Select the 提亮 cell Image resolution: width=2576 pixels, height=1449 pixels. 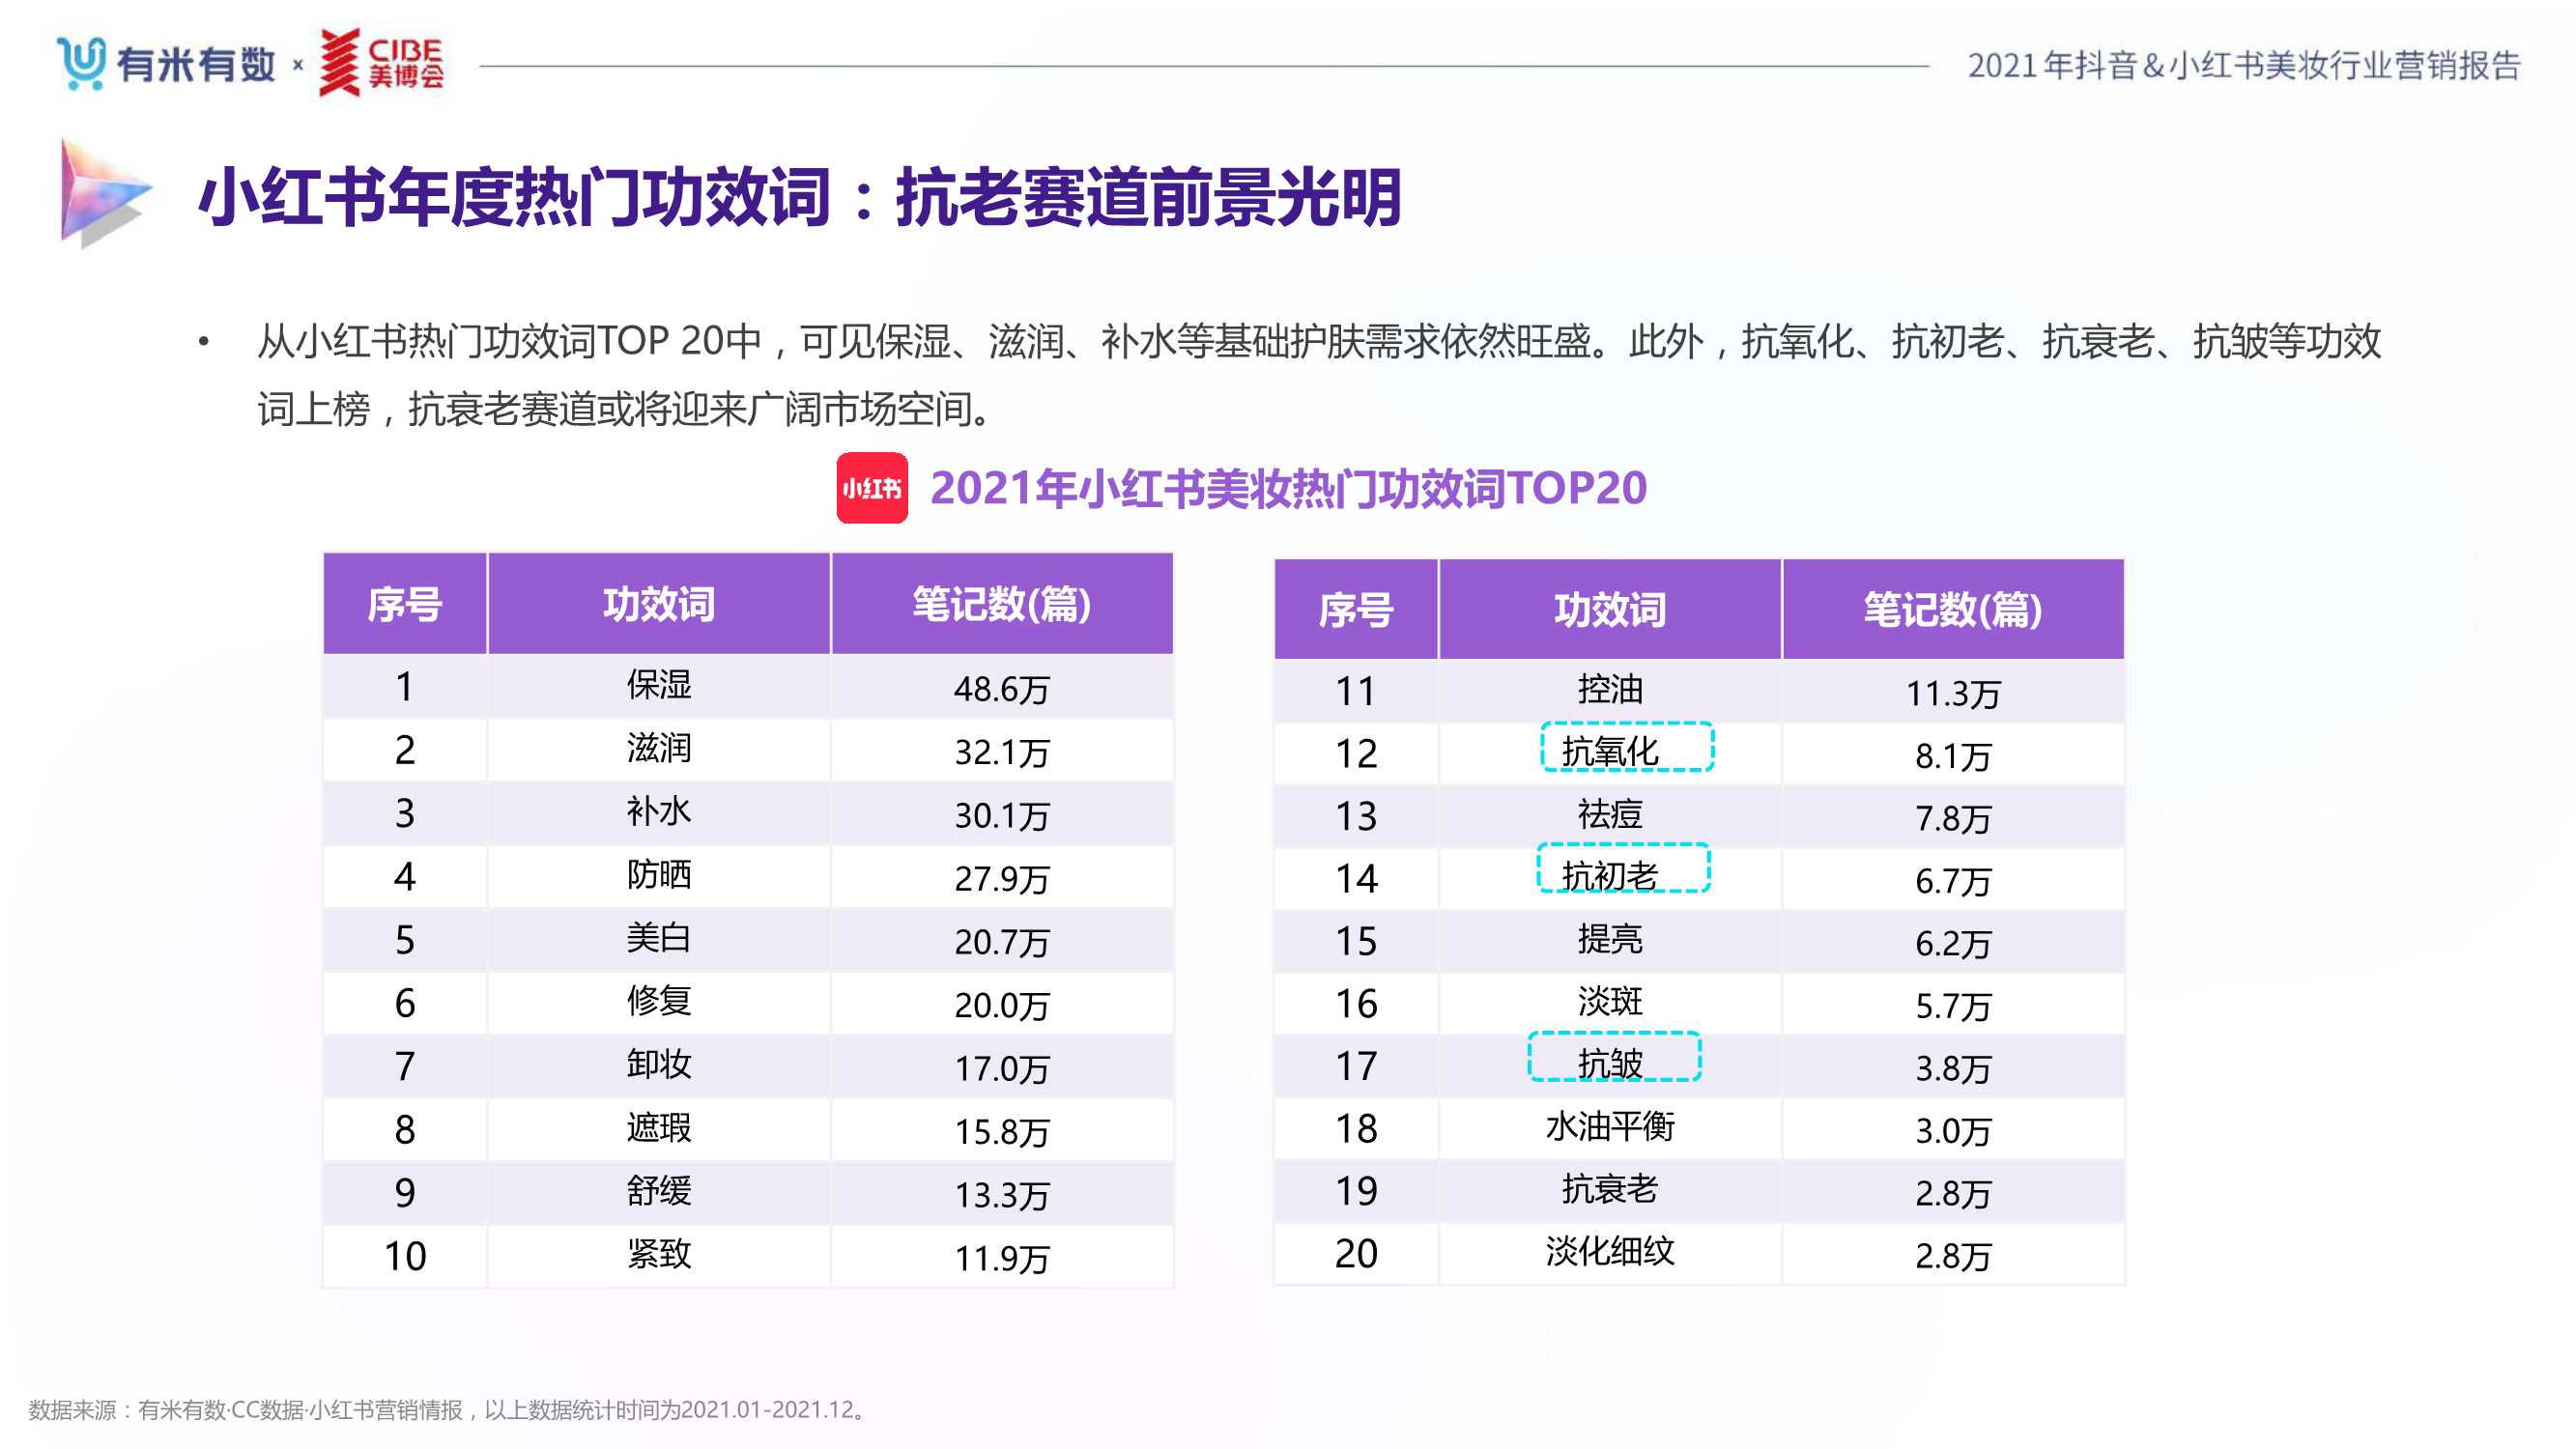1610,939
